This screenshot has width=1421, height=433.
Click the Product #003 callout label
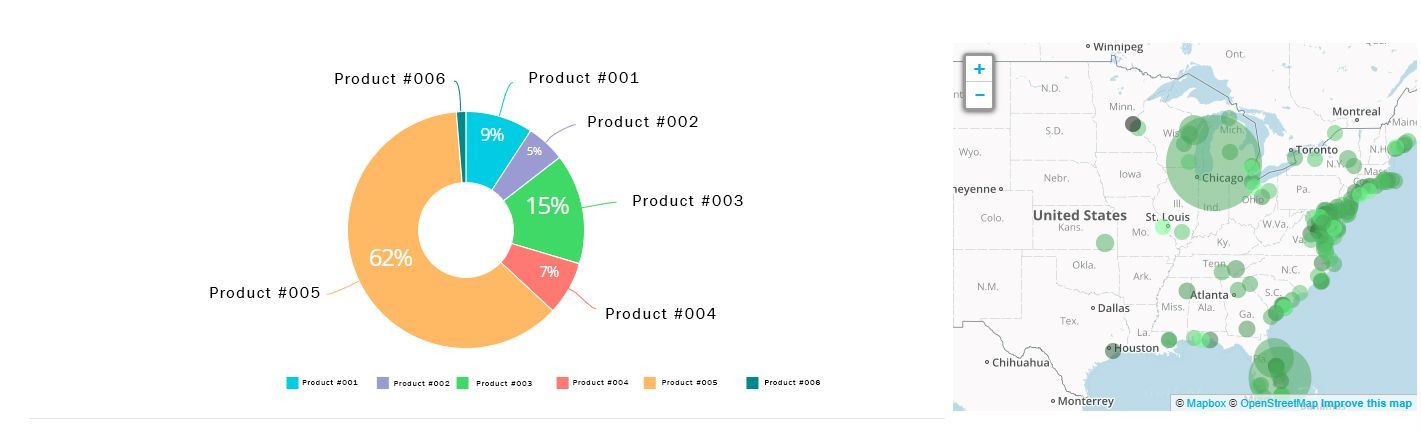[x=687, y=201]
